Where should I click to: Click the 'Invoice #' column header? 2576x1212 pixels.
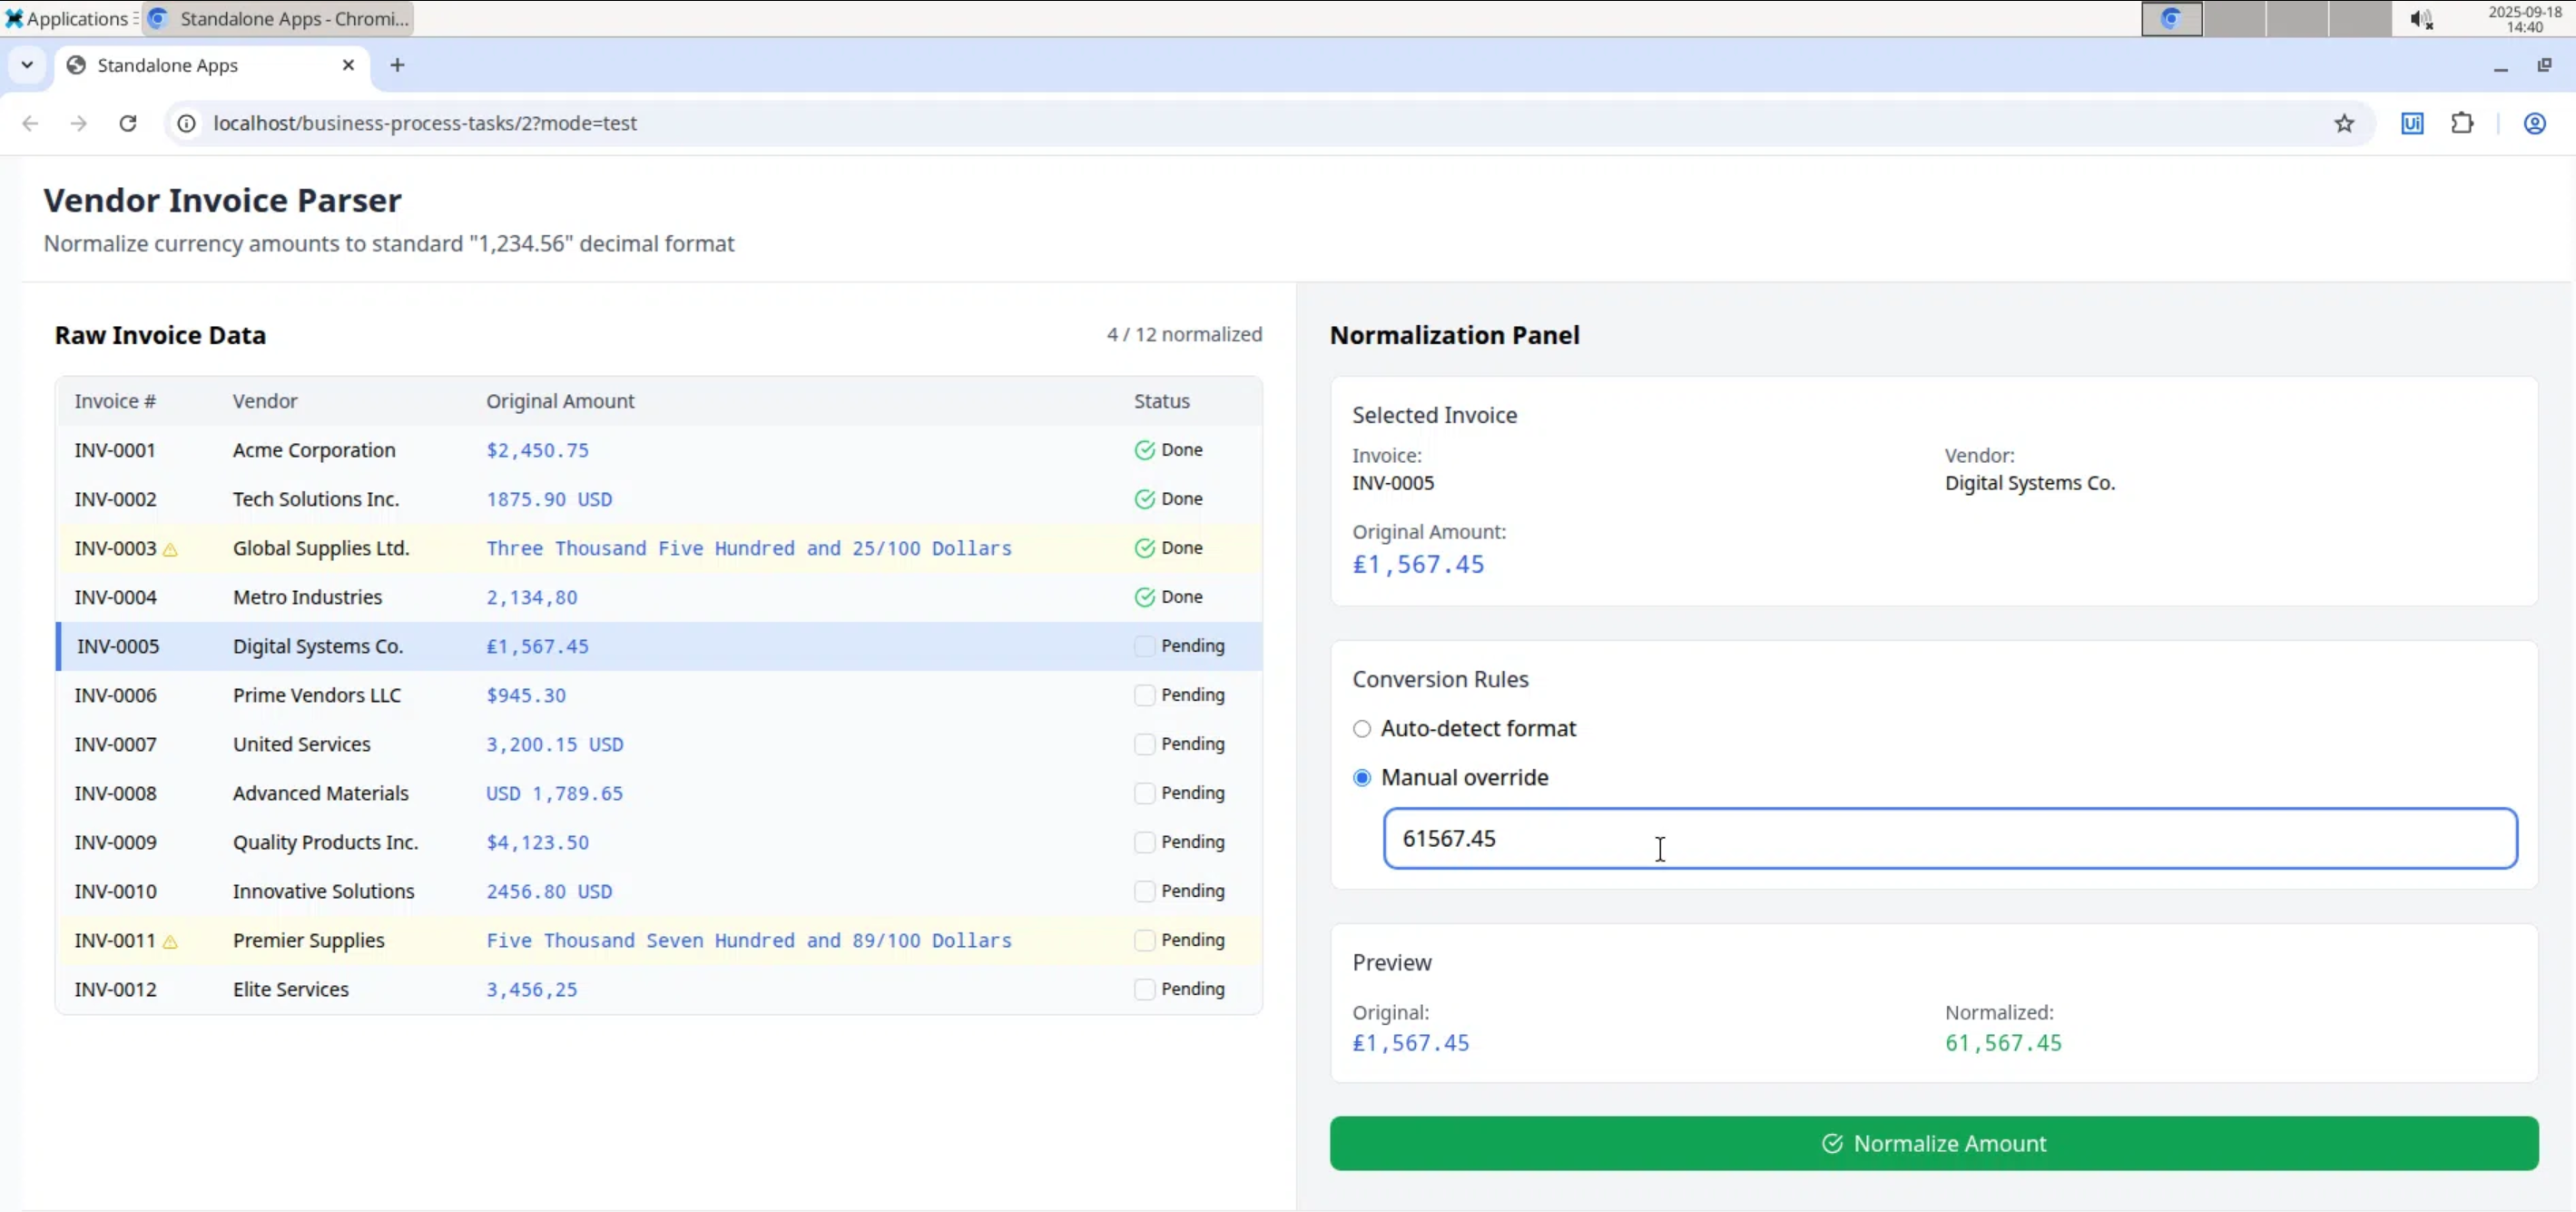click(x=115, y=401)
